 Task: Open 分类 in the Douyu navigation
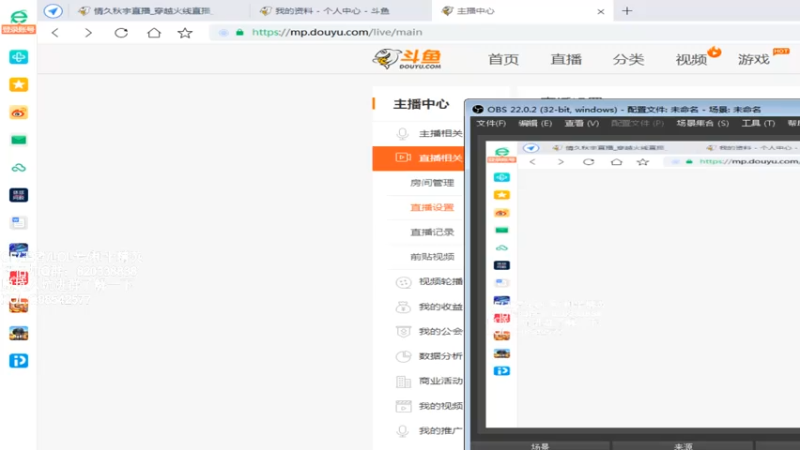(x=628, y=59)
